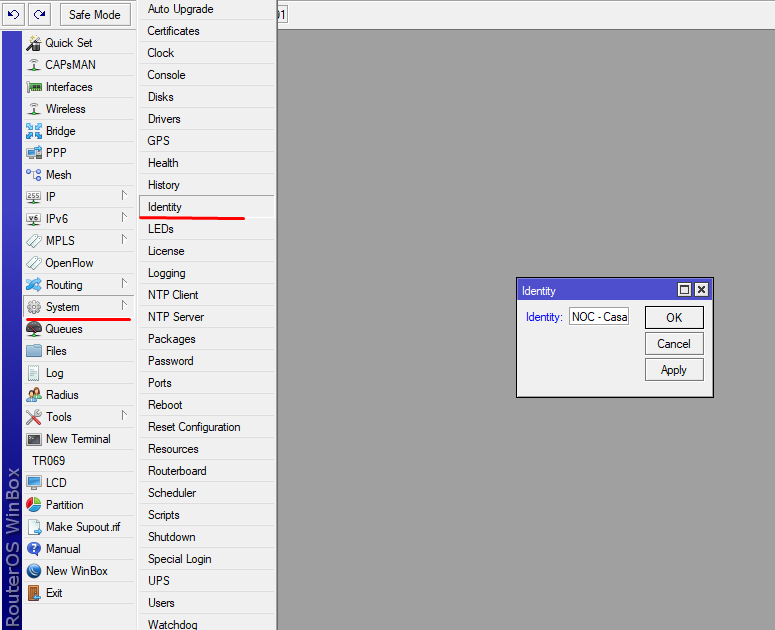Open Queues gauge icon
This screenshot has width=775, height=630.
[34, 329]
